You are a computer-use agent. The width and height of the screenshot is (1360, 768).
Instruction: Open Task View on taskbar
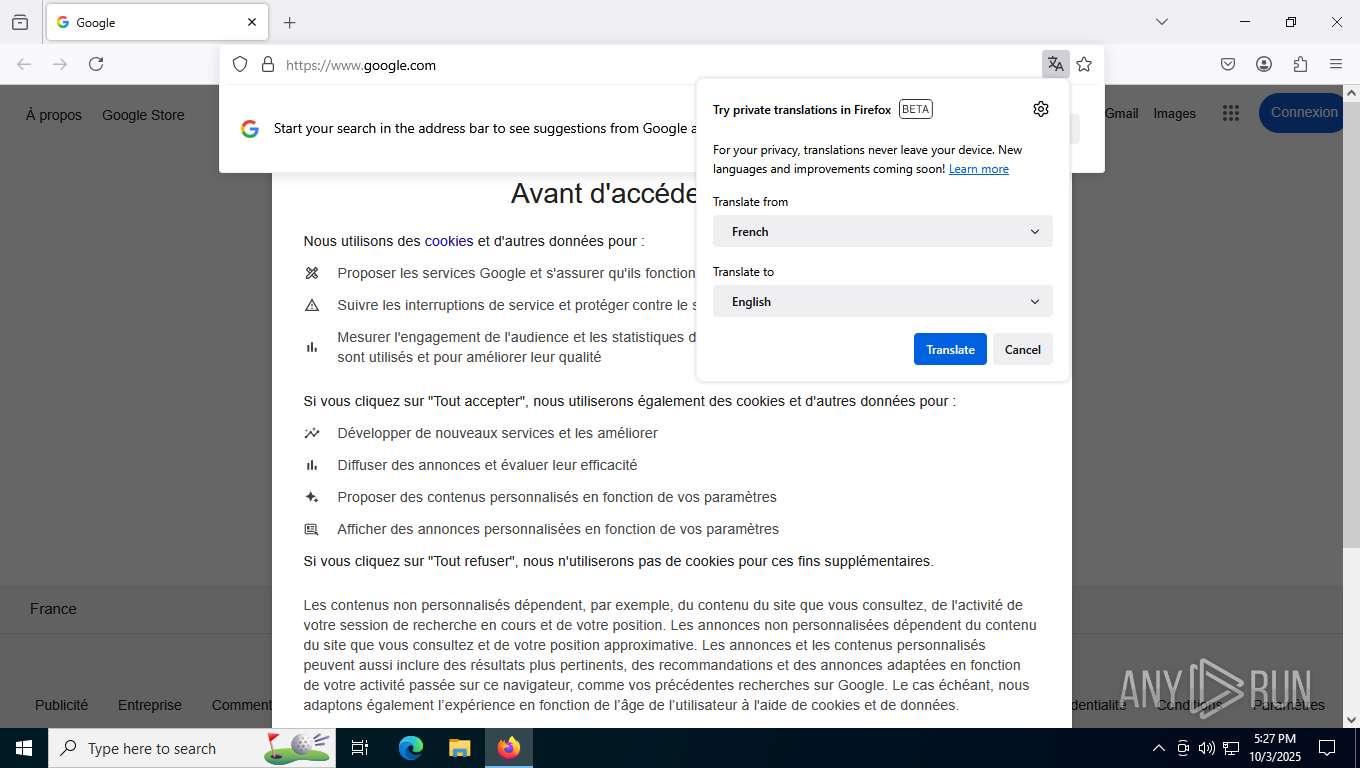[360, 748]
